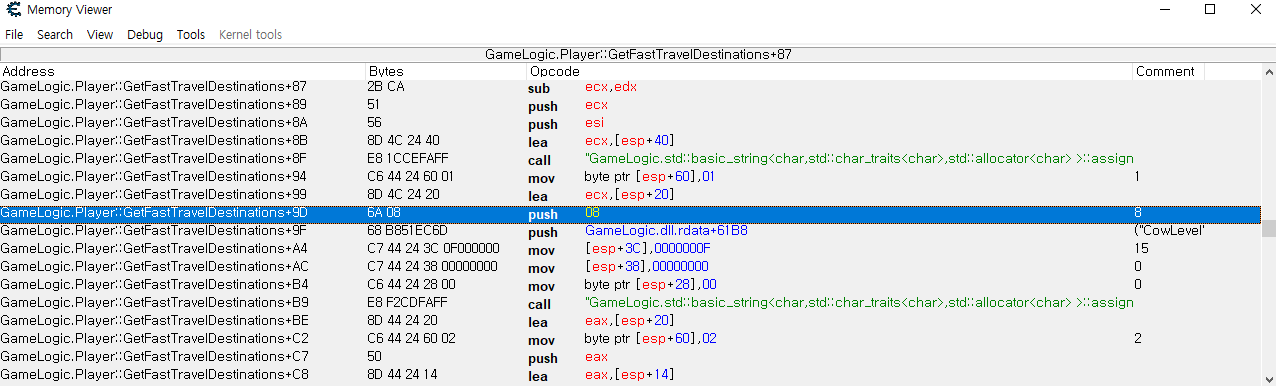This screenshot has width=1276, height=386.
Task: Open the Kernel tools menu
Action: coord(251,34)
